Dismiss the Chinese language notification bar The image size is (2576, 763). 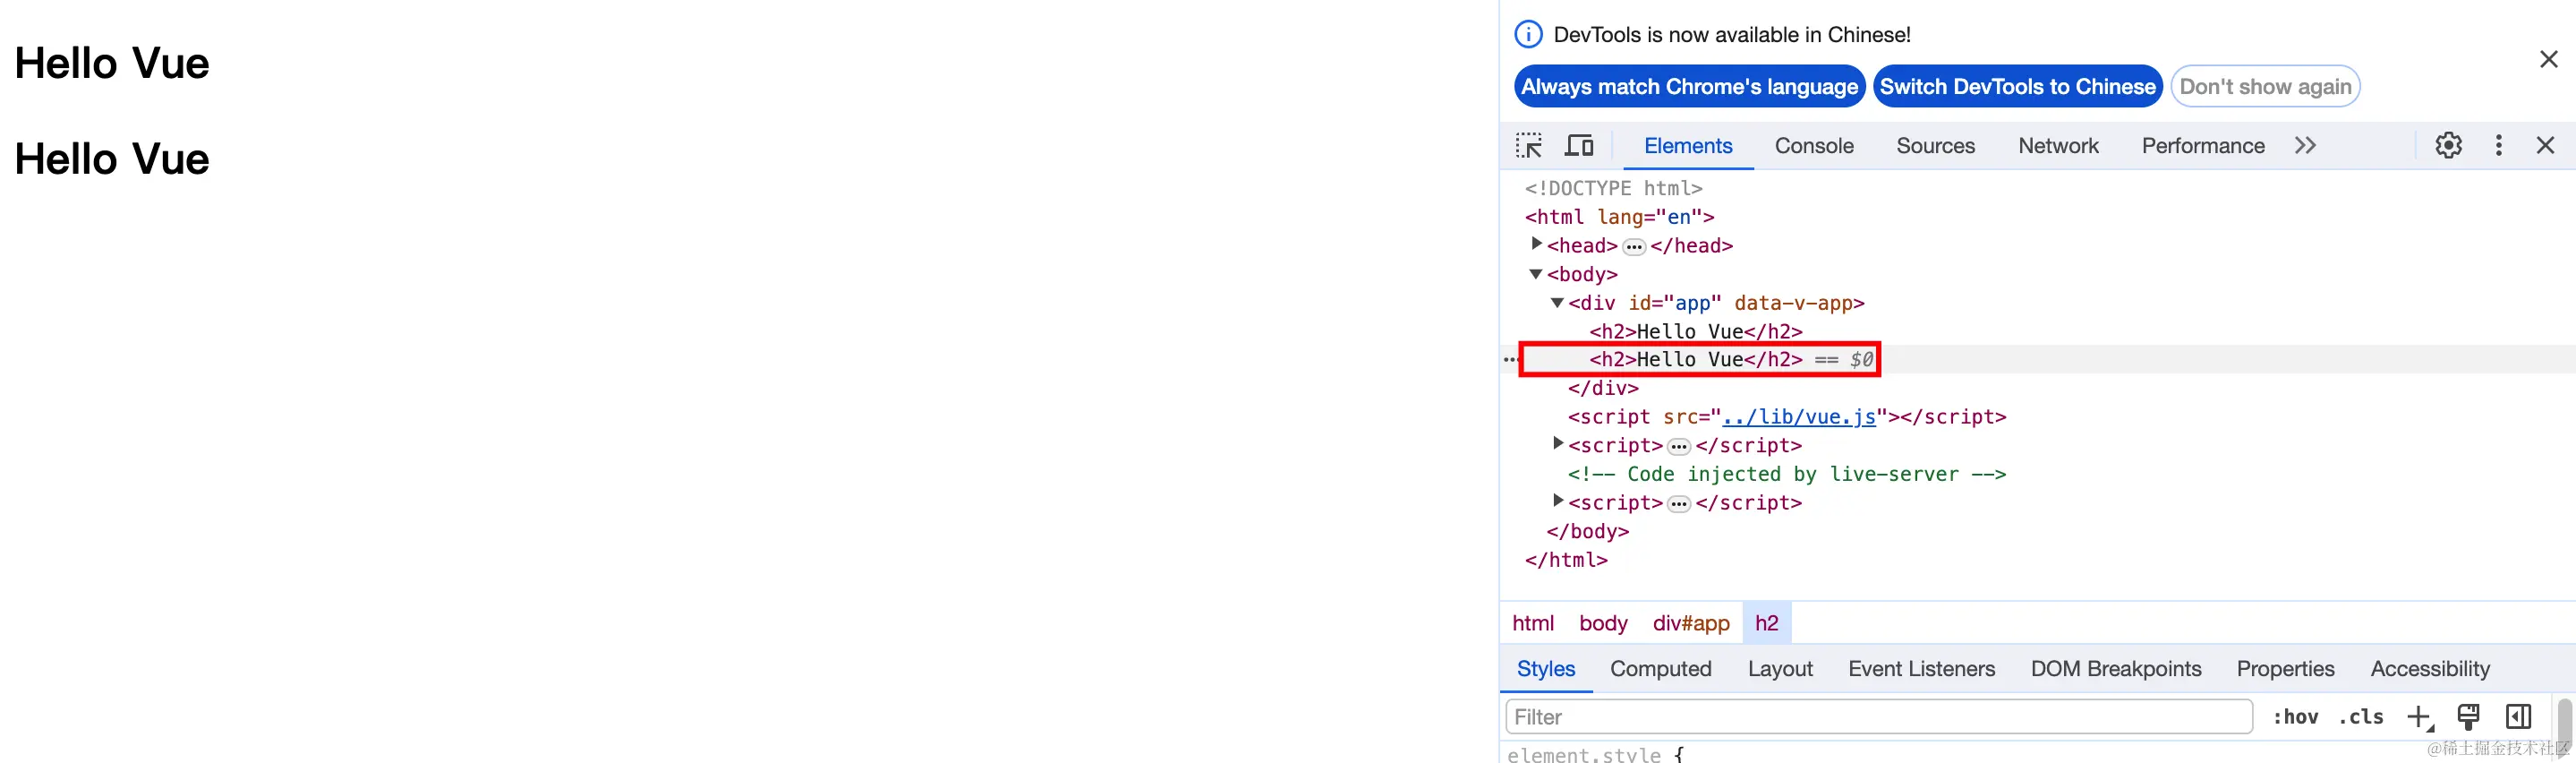2548,60
